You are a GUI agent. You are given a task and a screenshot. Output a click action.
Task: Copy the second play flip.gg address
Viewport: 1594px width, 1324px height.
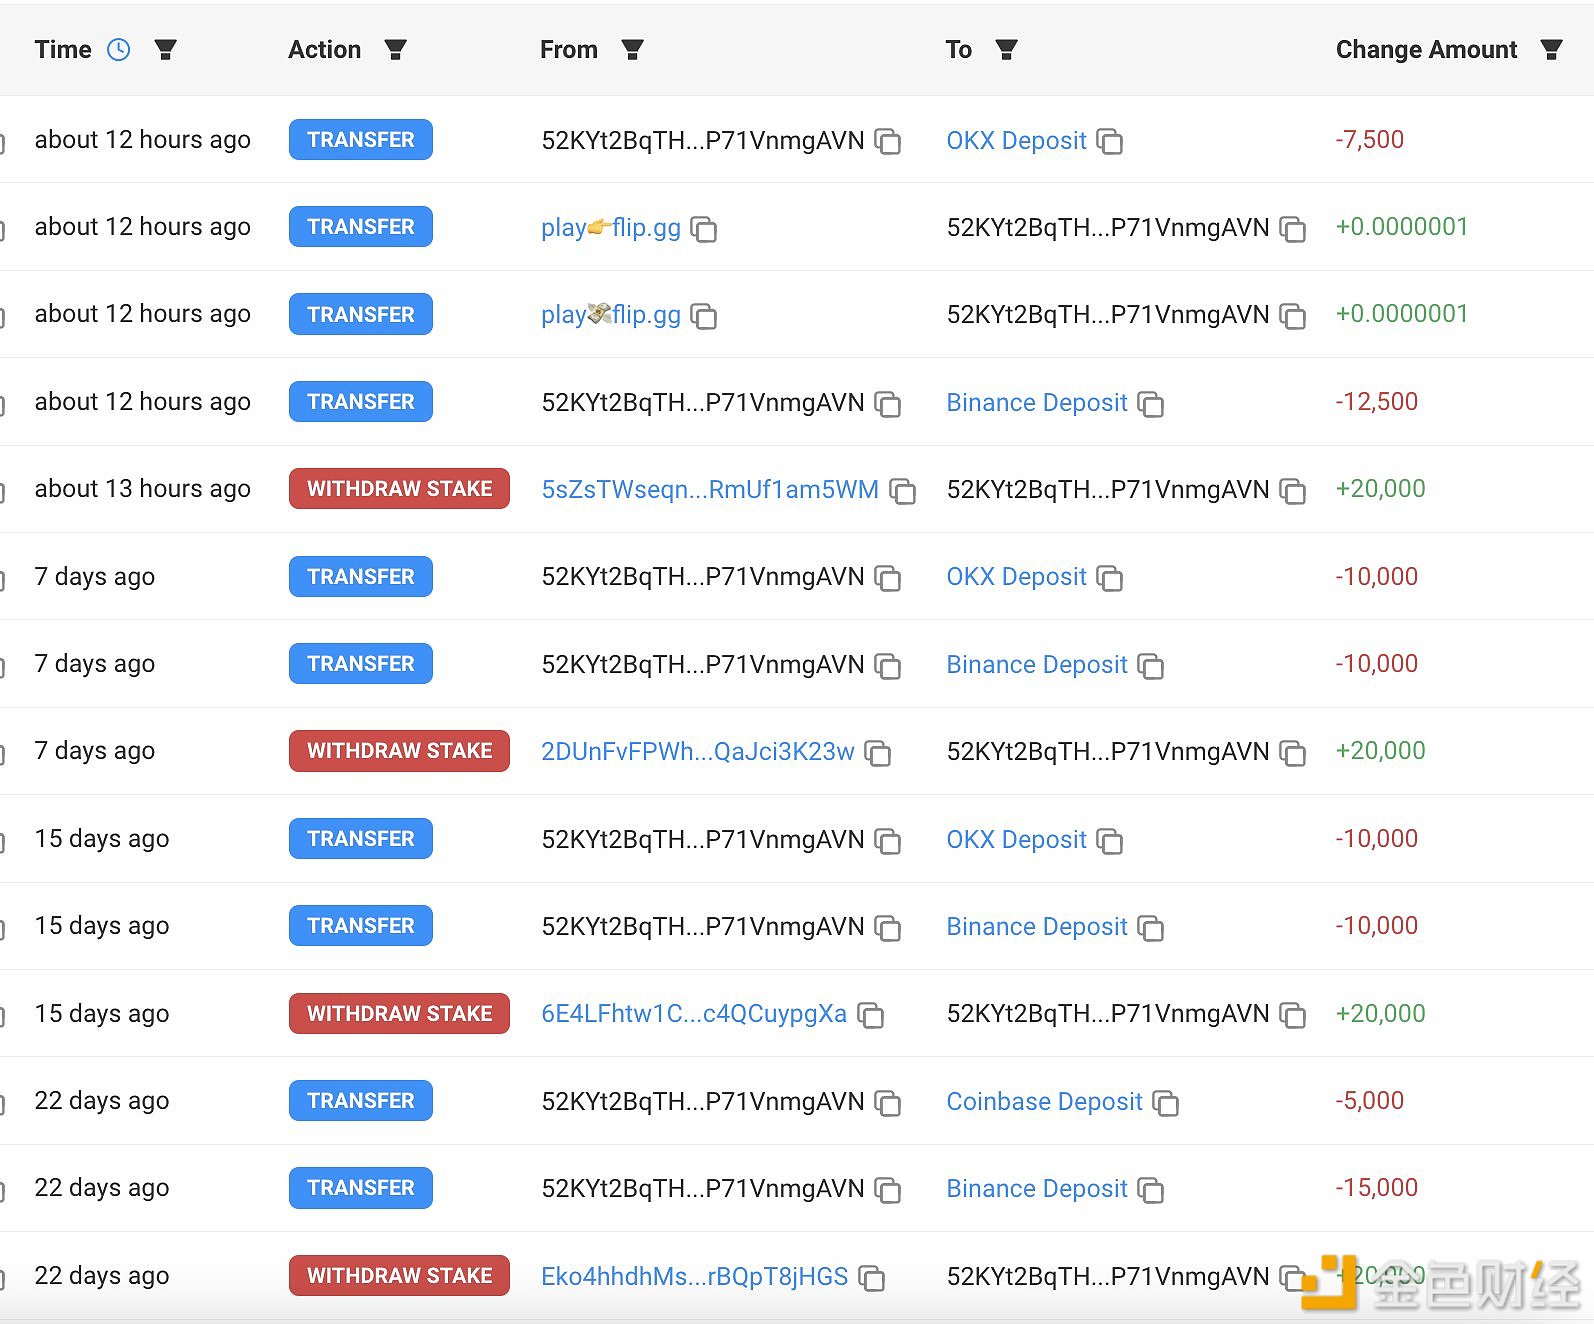coord(704,317)
